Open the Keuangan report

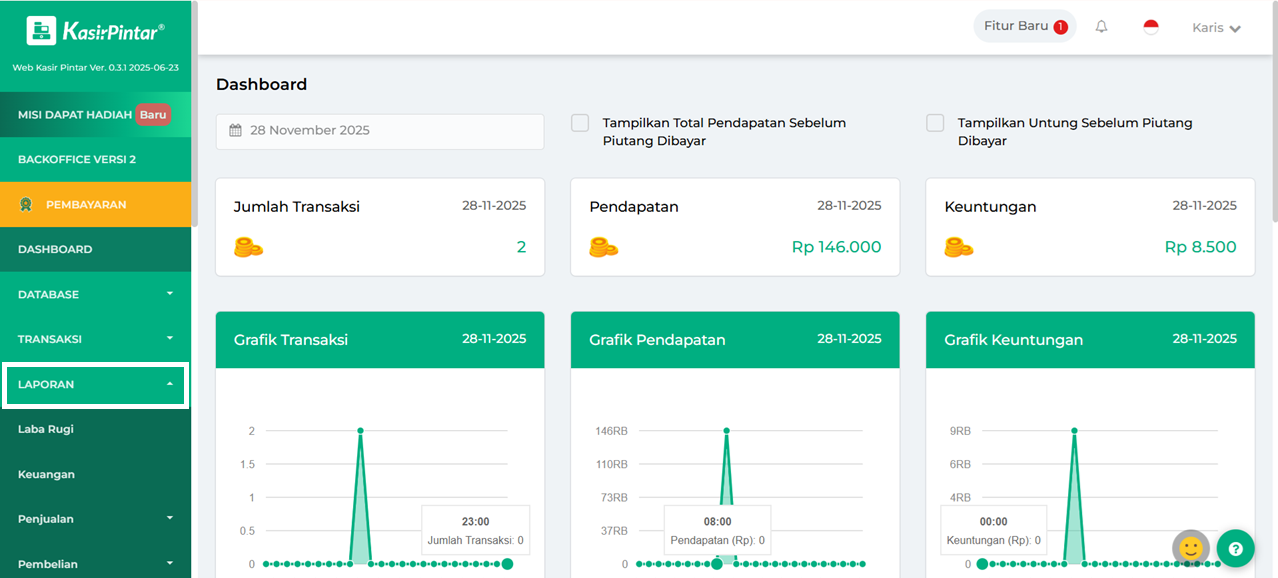46,474
